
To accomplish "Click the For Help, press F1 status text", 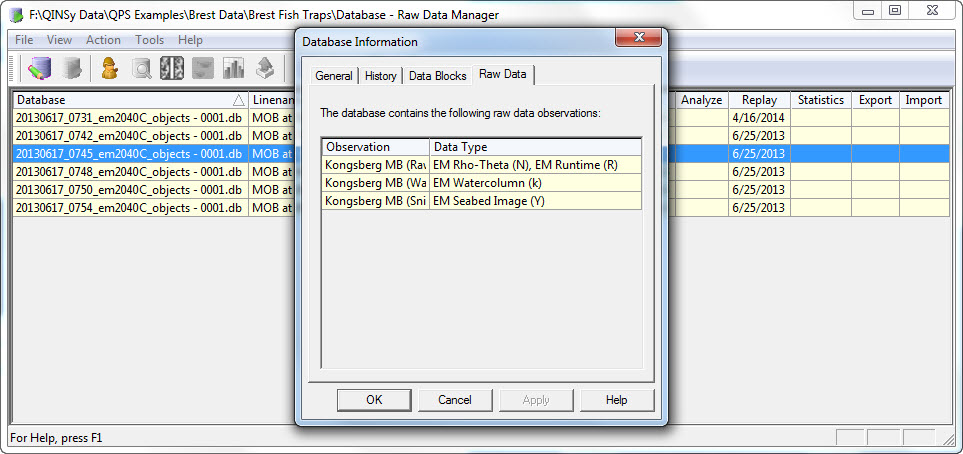I will 57,438.
